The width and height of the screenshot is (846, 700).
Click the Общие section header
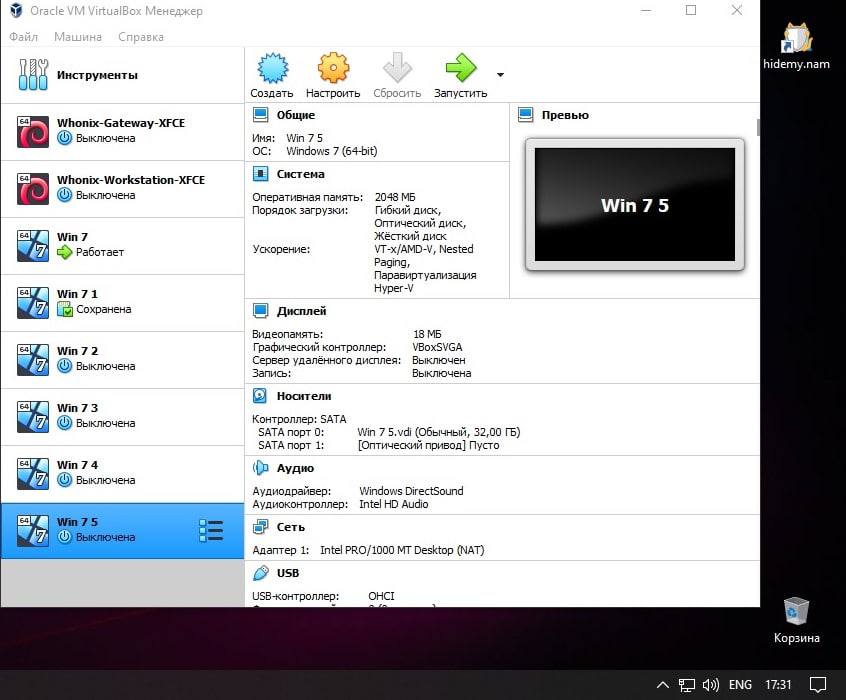click(296, 115)
